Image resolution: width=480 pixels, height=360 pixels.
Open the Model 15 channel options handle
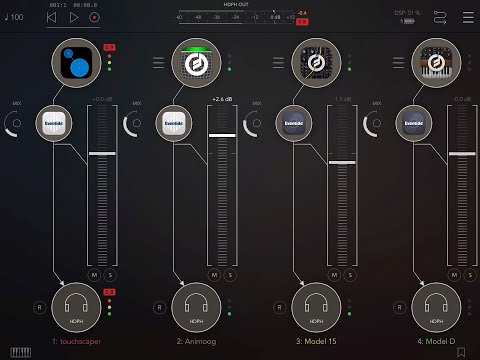[278, 63]
